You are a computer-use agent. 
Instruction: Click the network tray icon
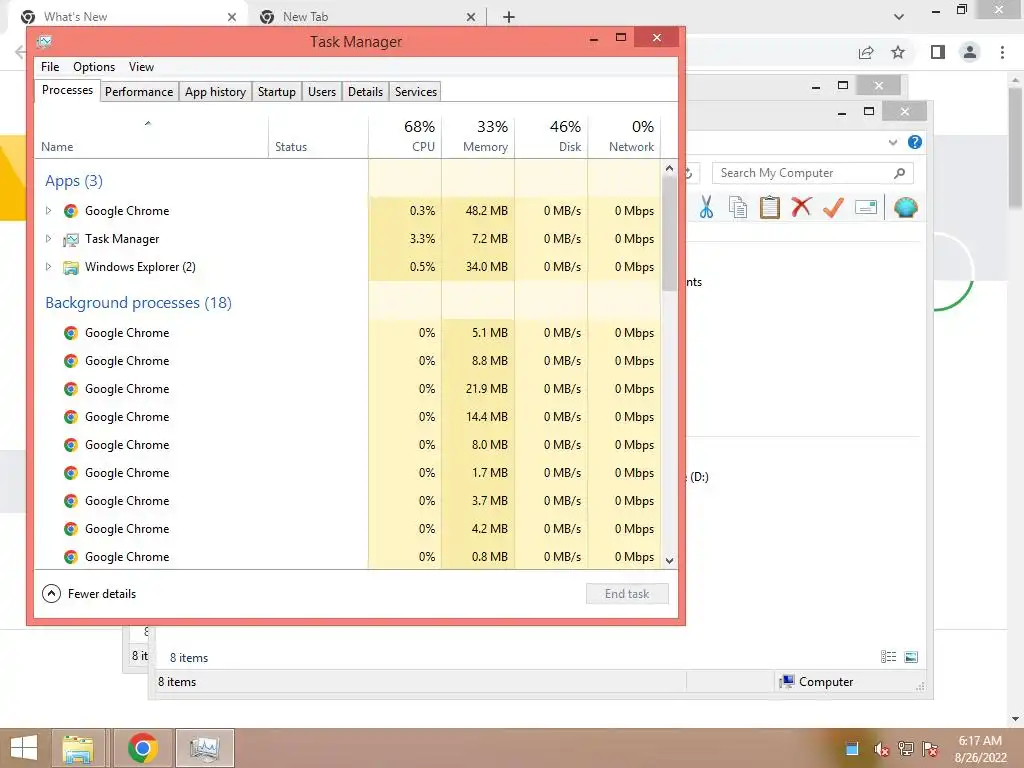coord(906,749)
